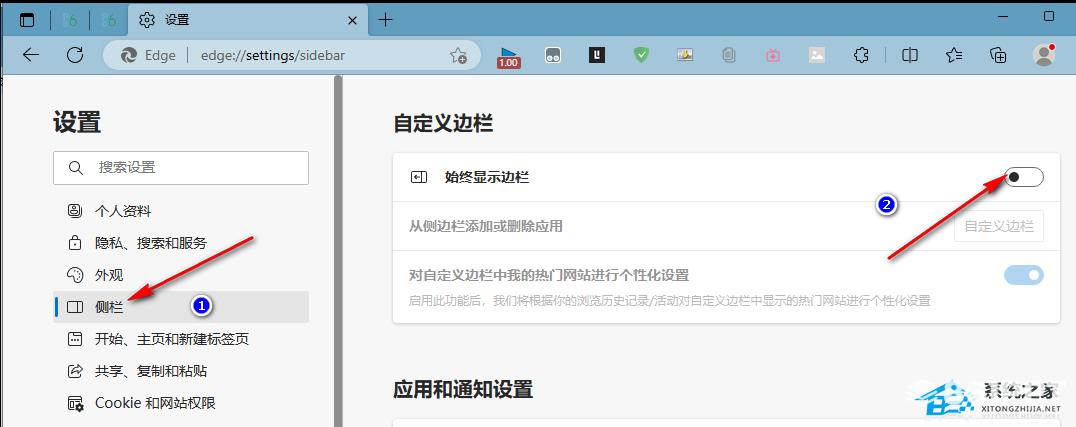Open 外观 settings section
The image size is (1076, 427).
coord(181,275)
